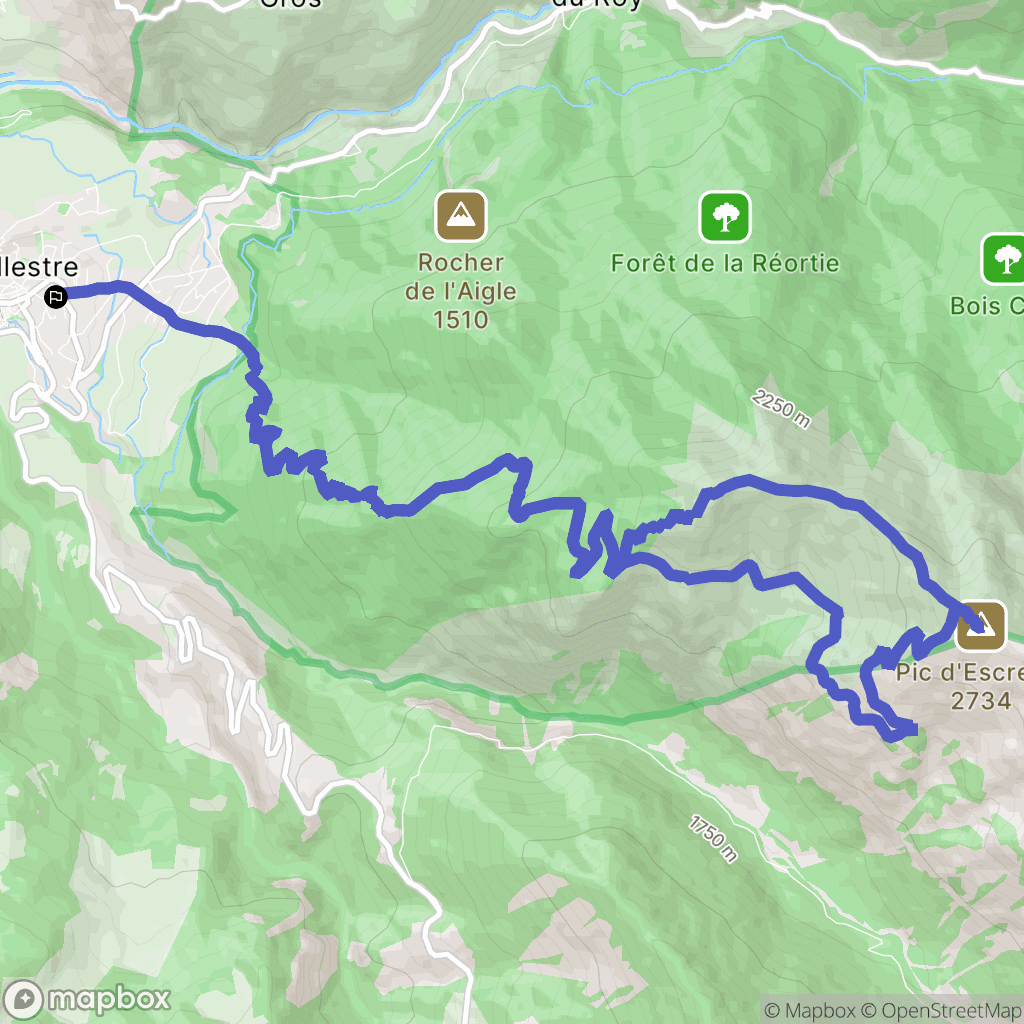The width and height of the screenshot is (1024, 1024).
Task: Click the Mapbox logo compass icon
Action: click(x=23, y=999)
